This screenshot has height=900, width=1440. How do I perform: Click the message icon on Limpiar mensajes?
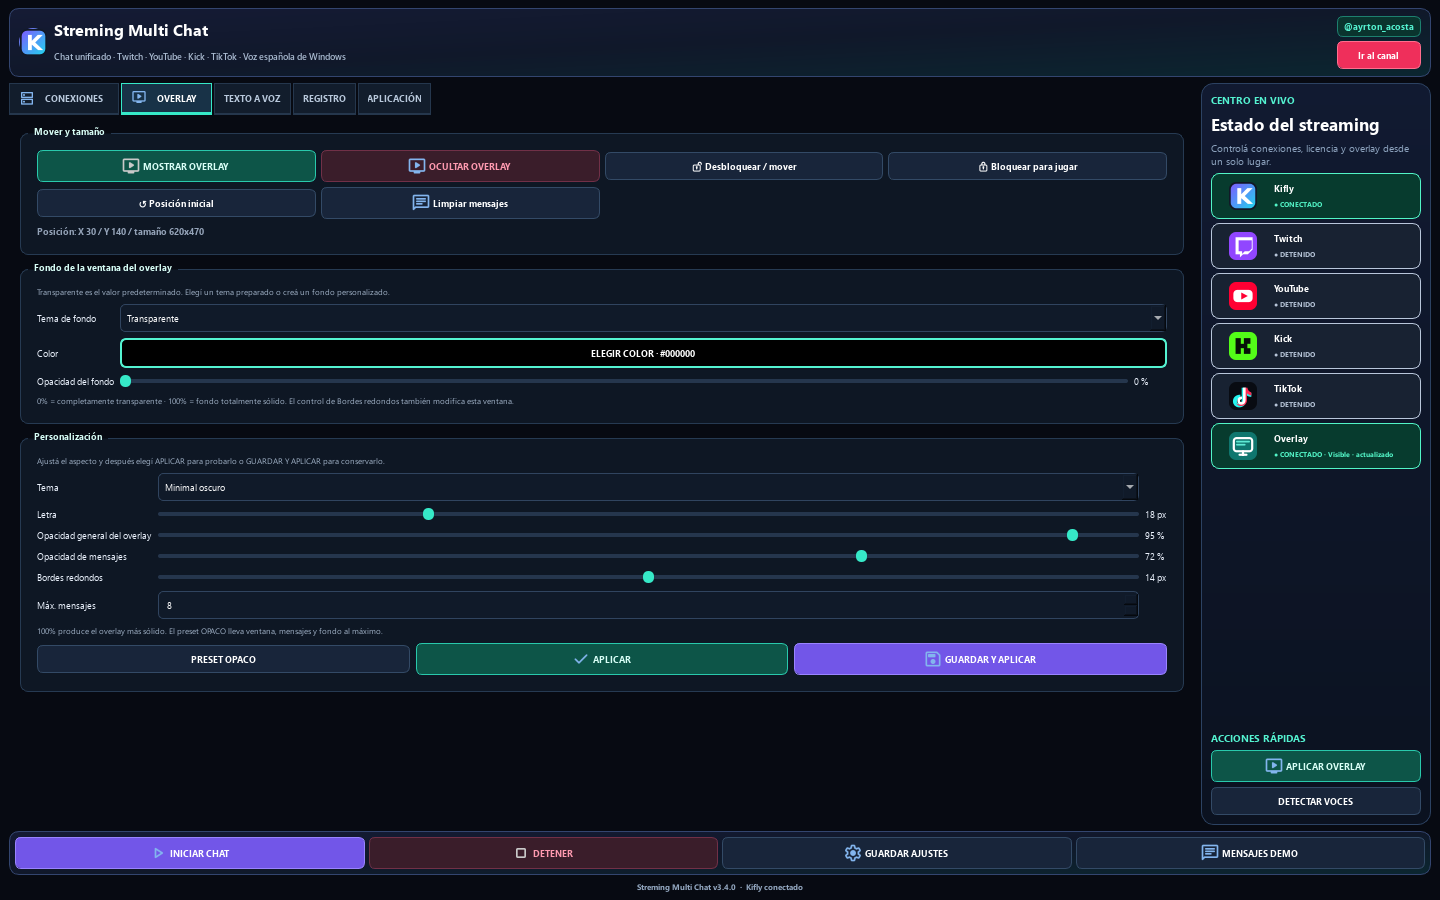point(421,203)
